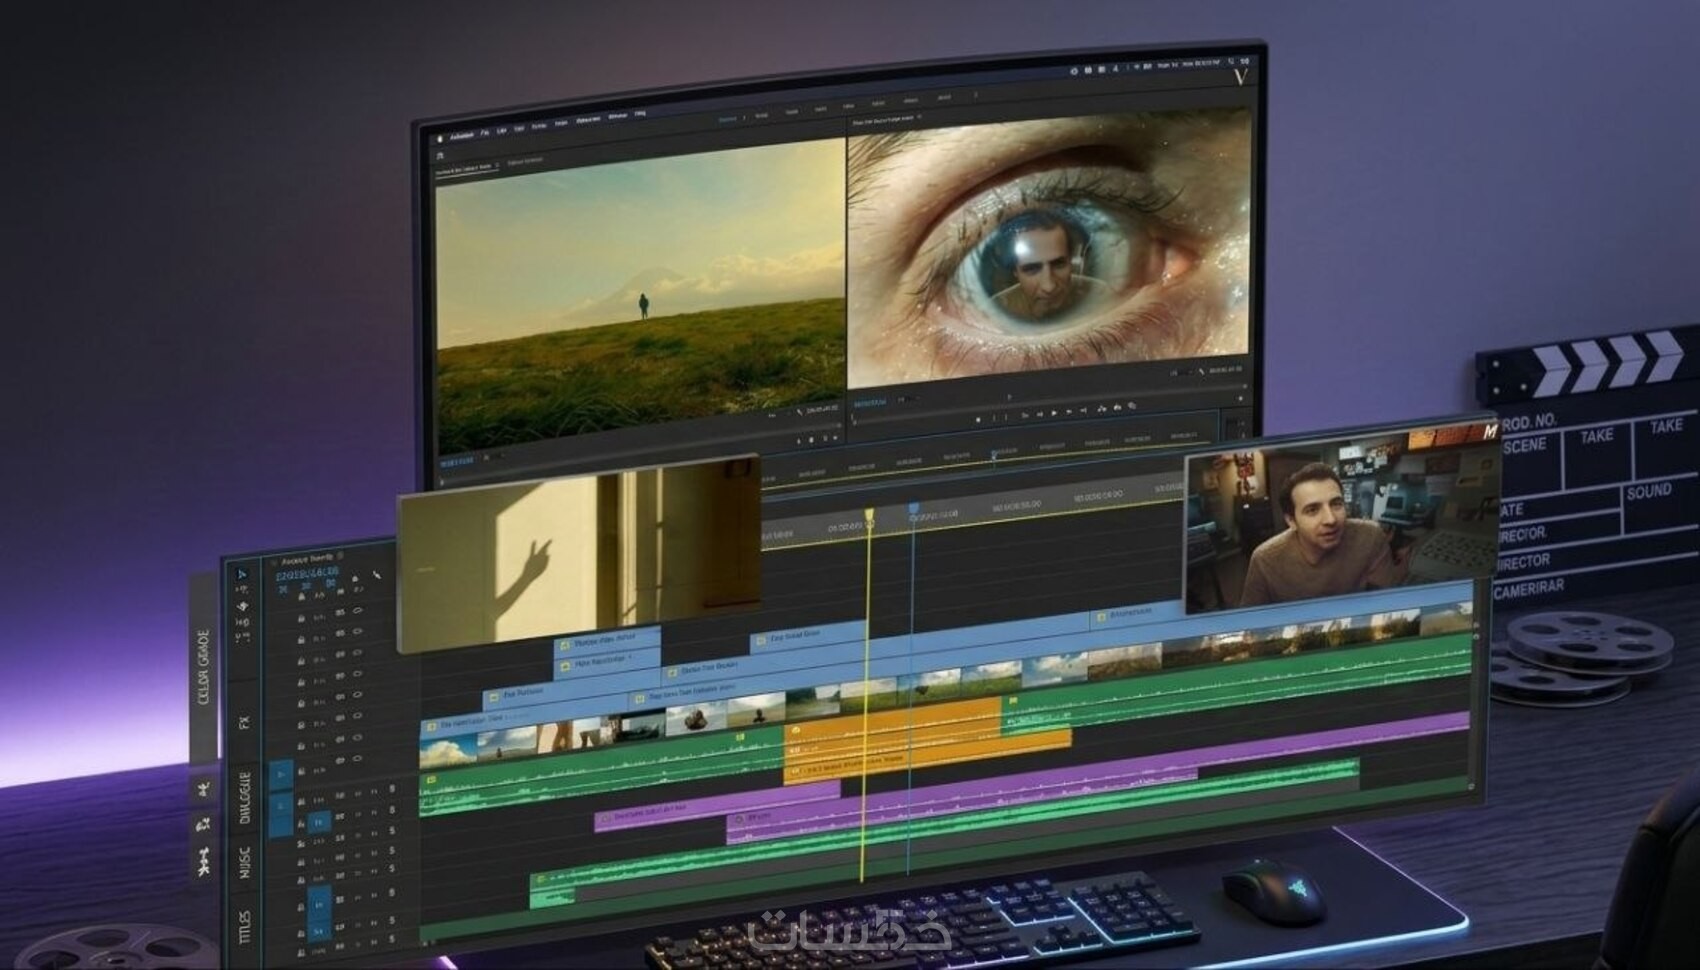The image size is (1700, 970).
Task: Toggle the eye on the topmost video track
Action: (357, 611)
